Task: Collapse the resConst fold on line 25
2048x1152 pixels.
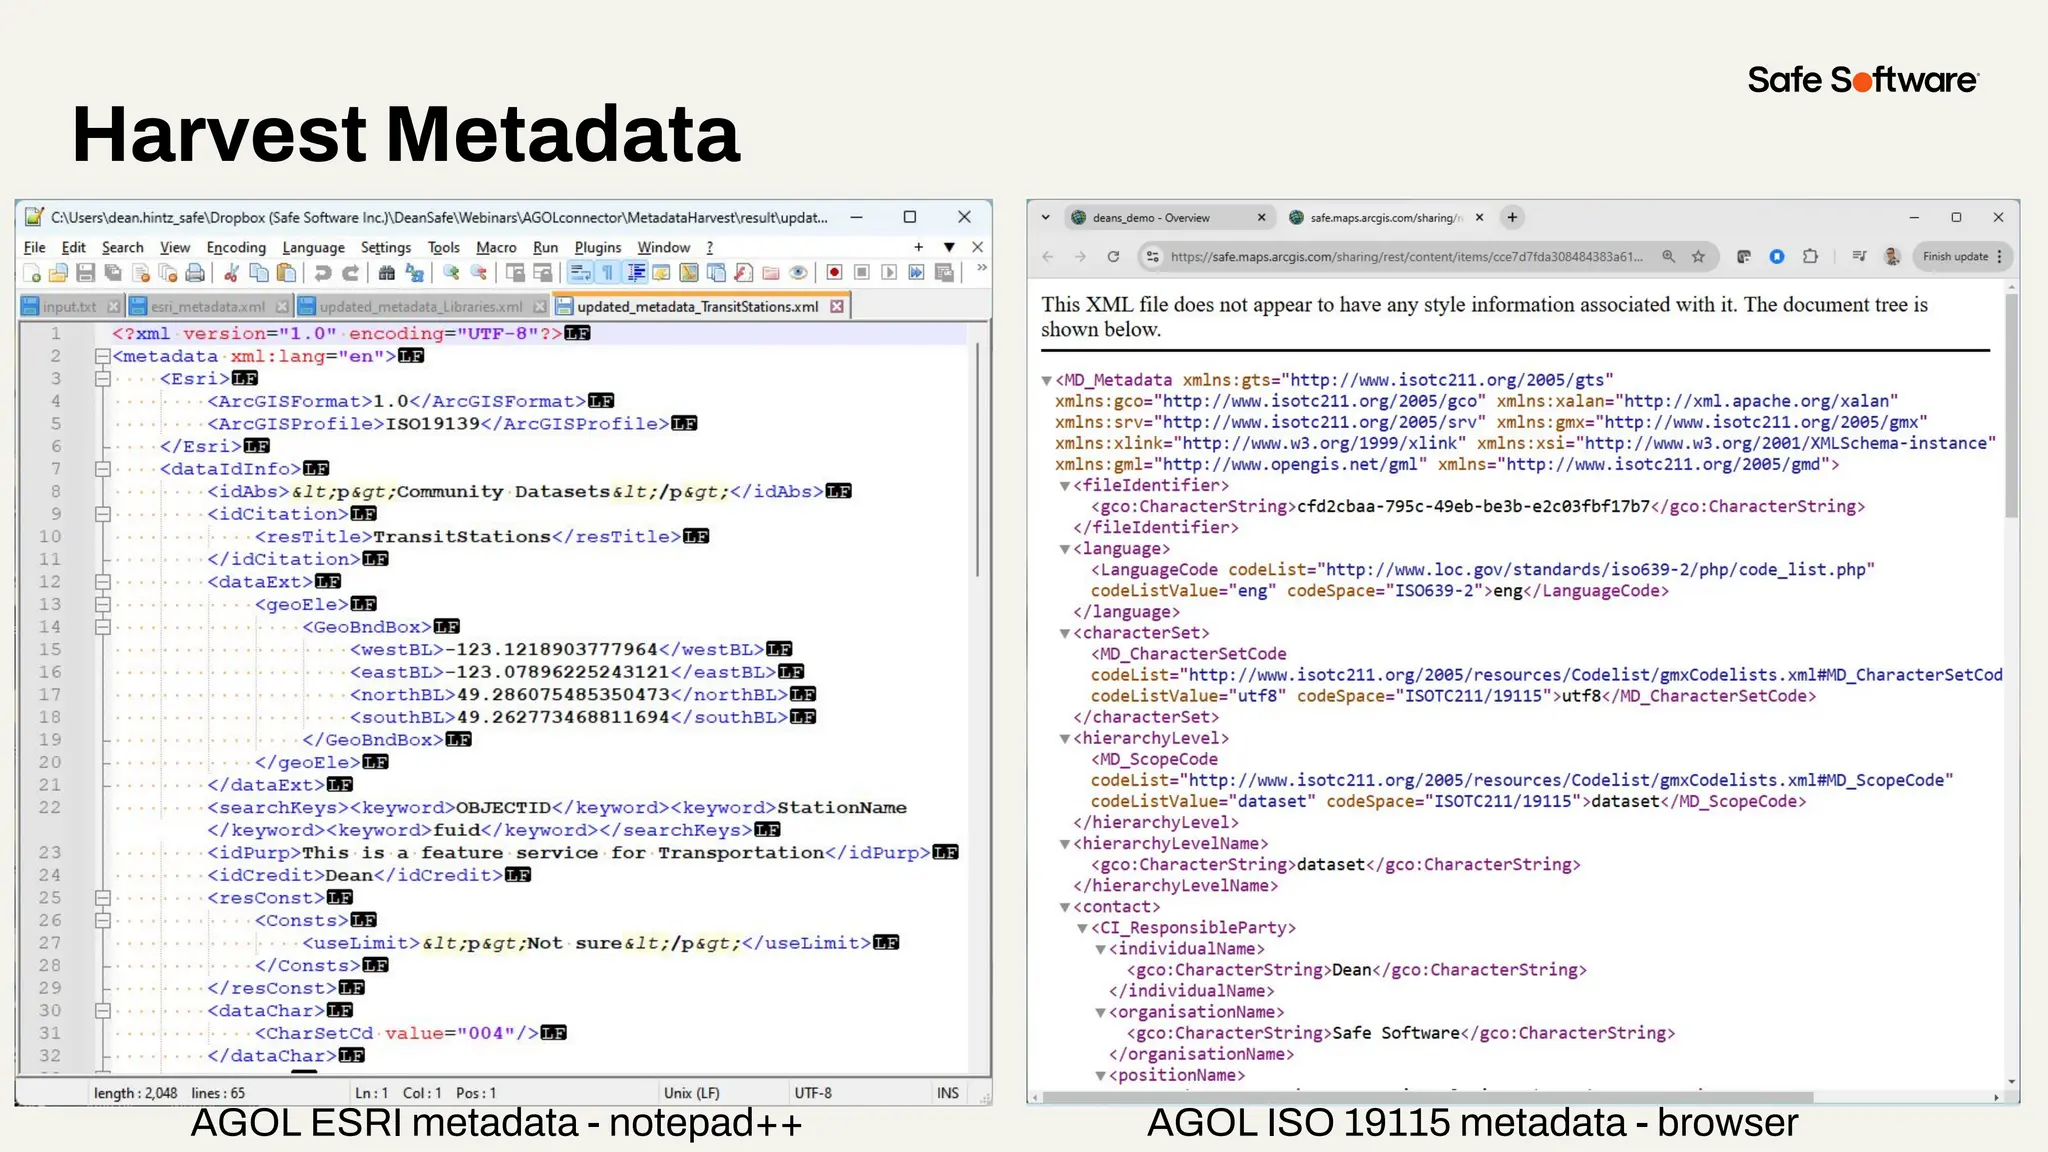Action: (102, 898)
